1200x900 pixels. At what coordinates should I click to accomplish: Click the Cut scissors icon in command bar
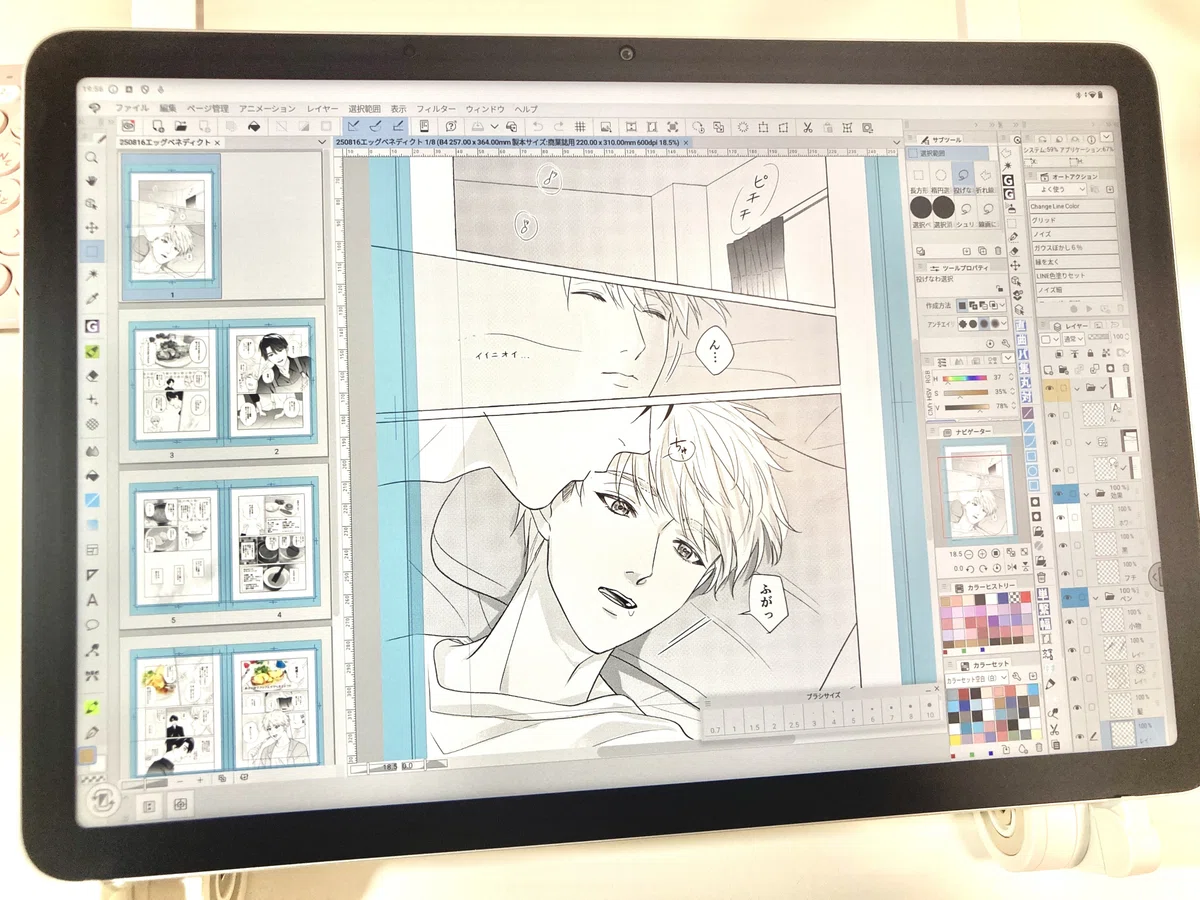tap(808, 128)
